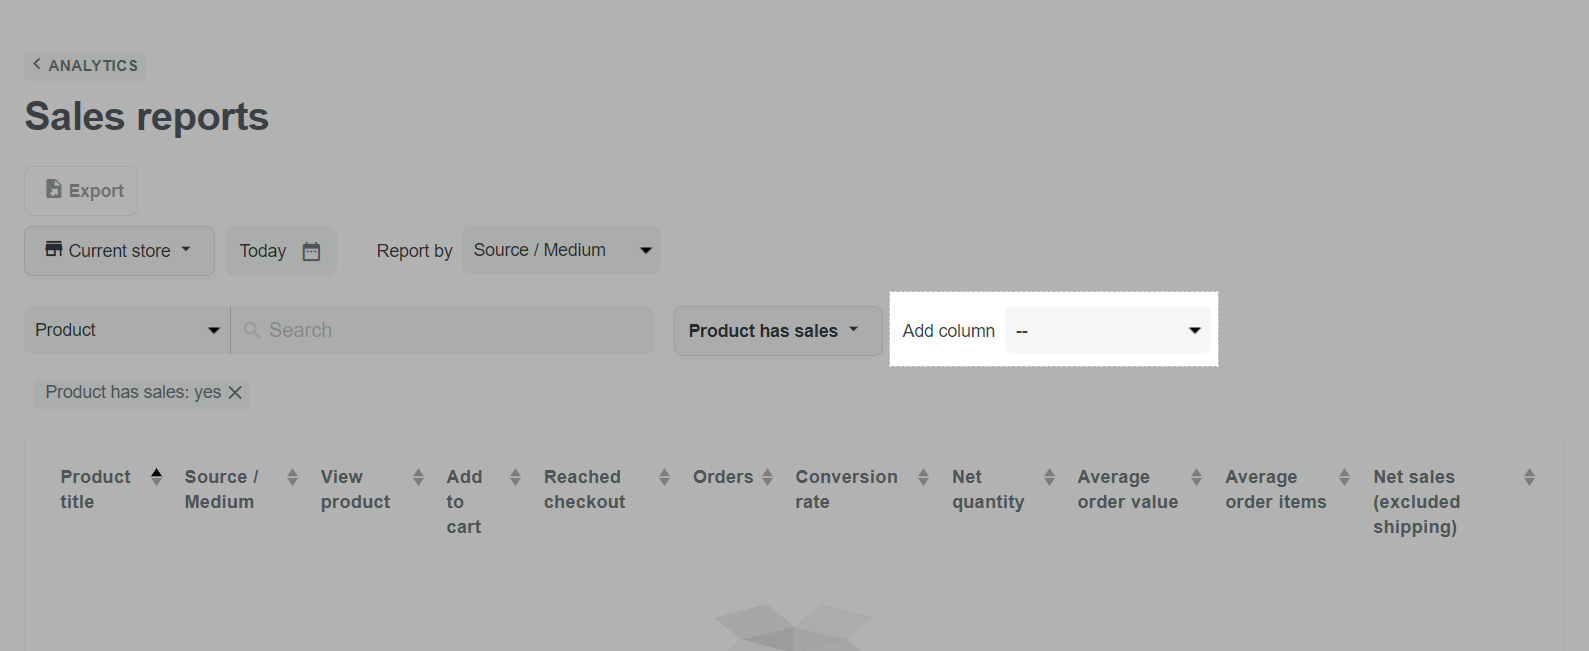The image size is (1589, 651).
Task: Open the Product has sales filter menu
Action: click(777, 331)
